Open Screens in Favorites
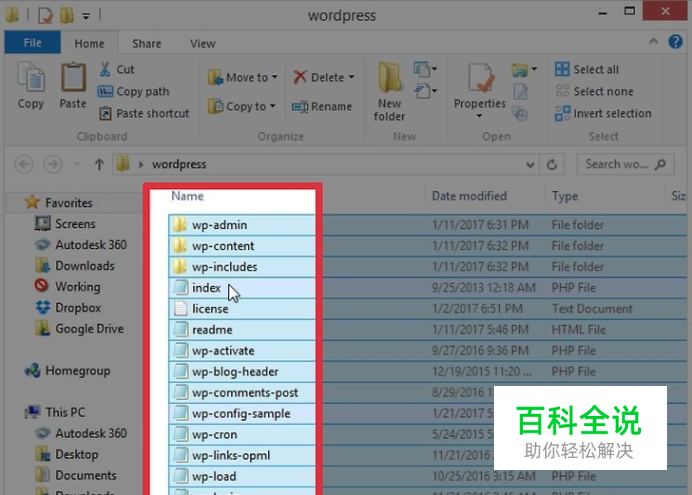692x495 pixels. pos(65,224)
